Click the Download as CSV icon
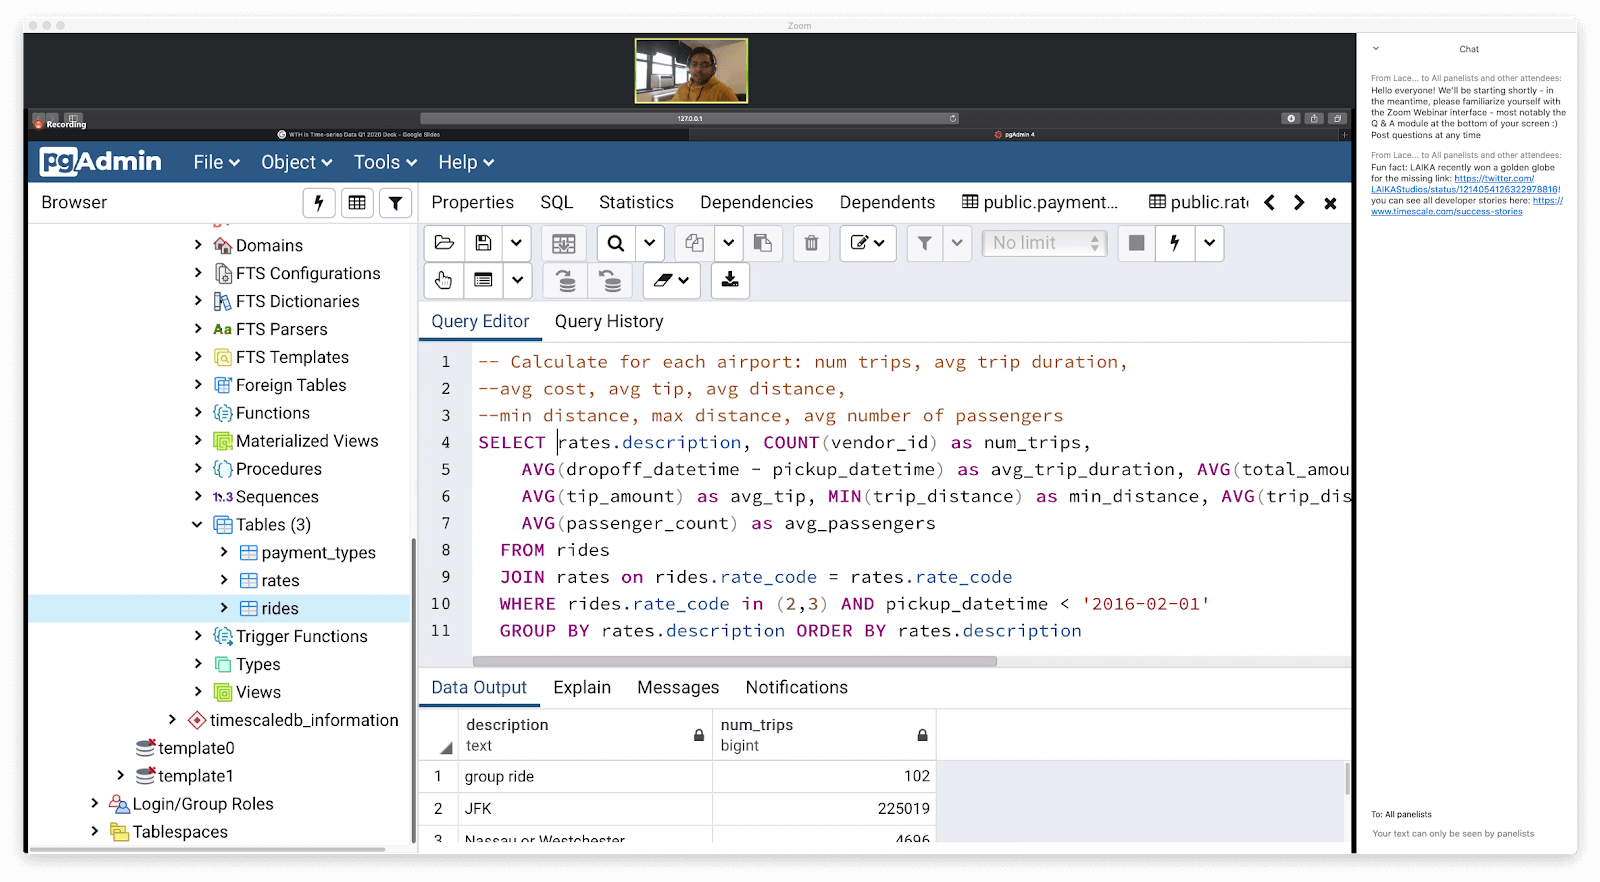Image resolution: width=1600 pixels, height=882 pixels. [730, 281]
